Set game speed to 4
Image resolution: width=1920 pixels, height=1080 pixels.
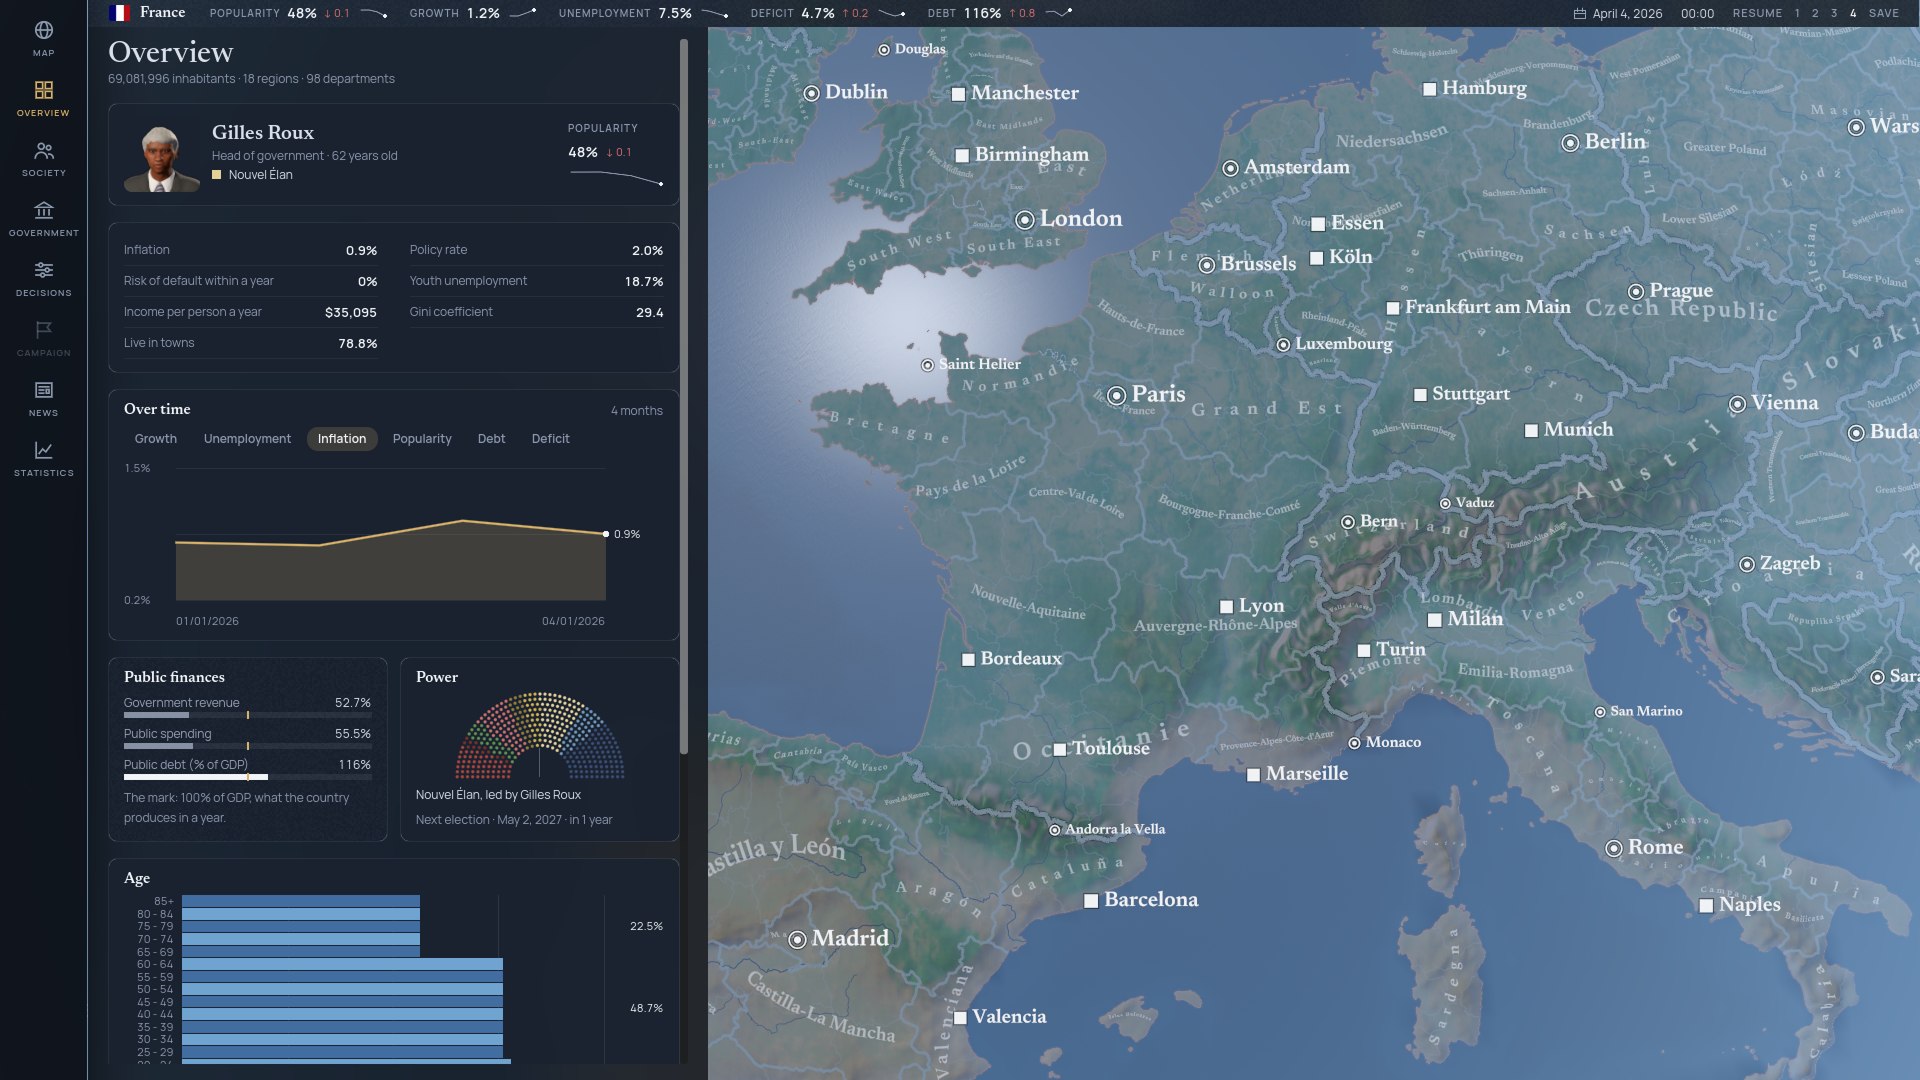pos(1853,14)
